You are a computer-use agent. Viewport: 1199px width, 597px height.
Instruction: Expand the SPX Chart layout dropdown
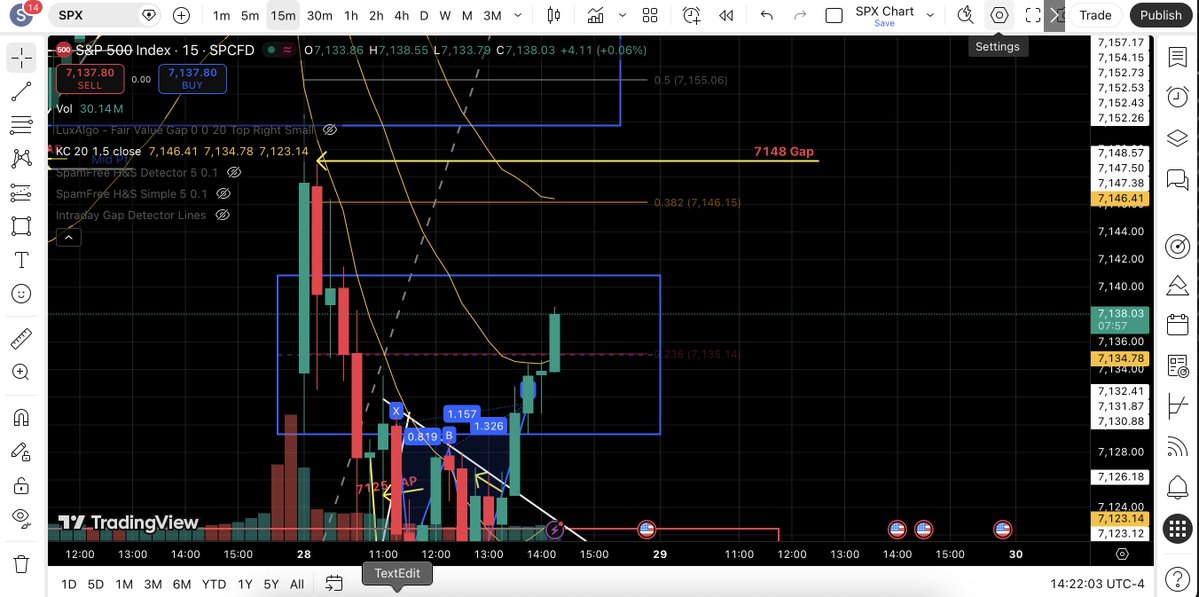(930, 15)
